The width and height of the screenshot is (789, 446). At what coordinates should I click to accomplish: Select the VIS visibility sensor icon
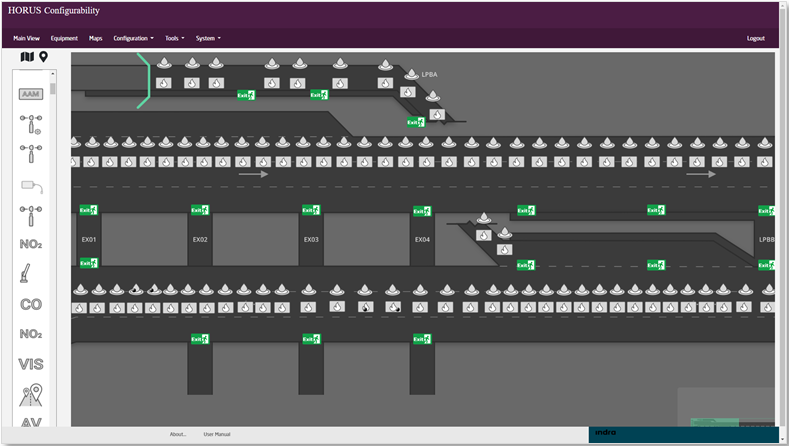coord(31,364)
